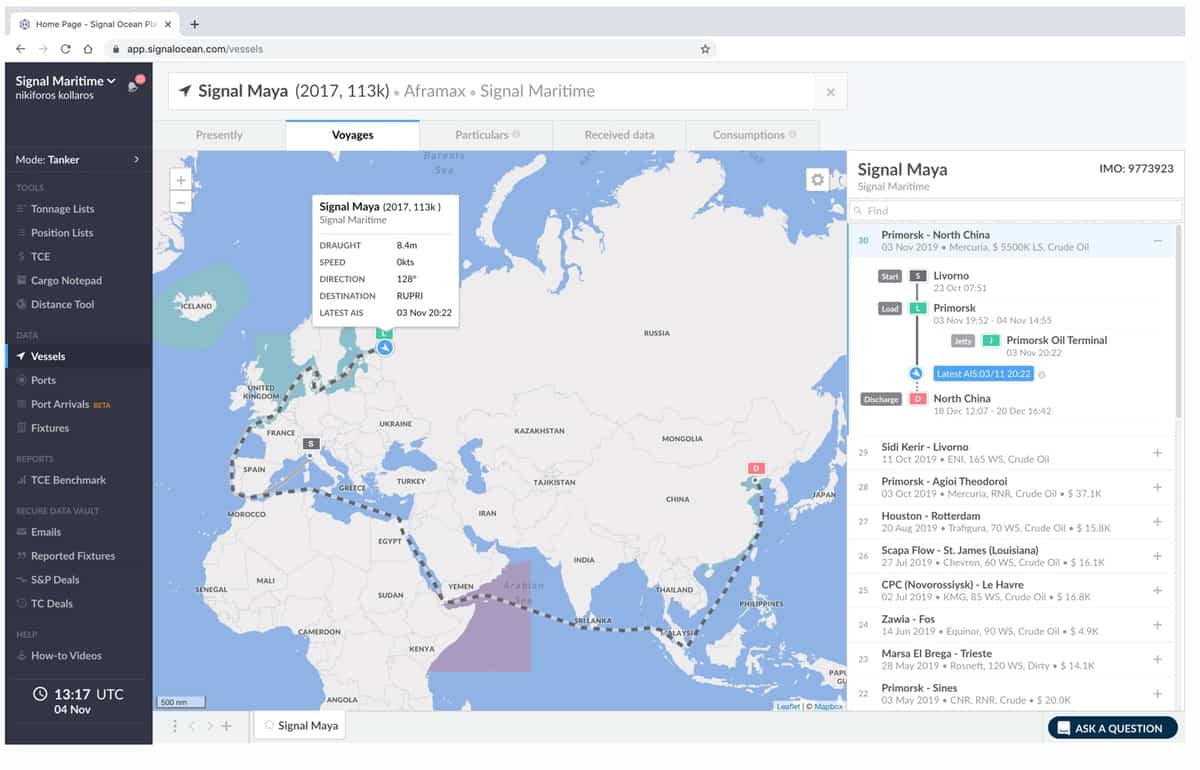1200x770 pixels.
Task: Open the map settings gear
Action: point(817,178)
